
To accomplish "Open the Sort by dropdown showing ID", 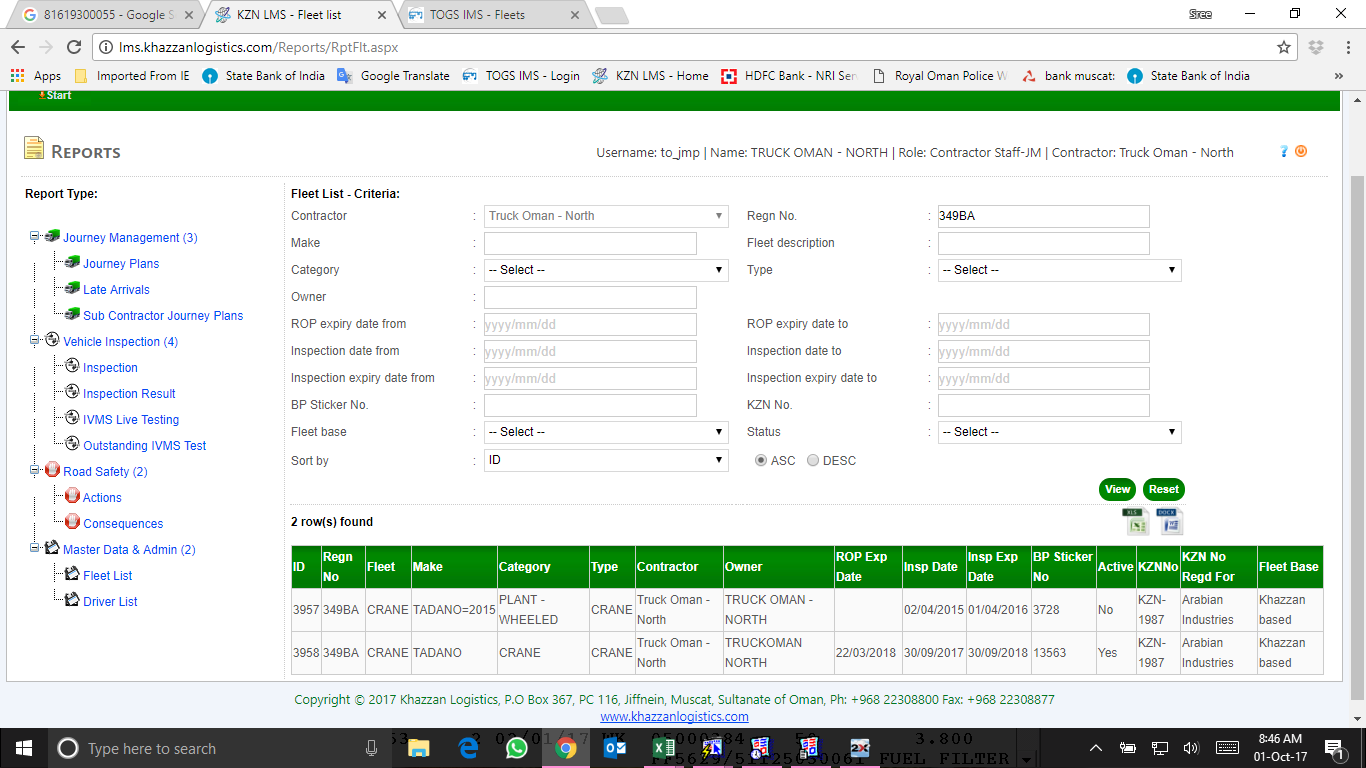I will (x=606, y=460).
